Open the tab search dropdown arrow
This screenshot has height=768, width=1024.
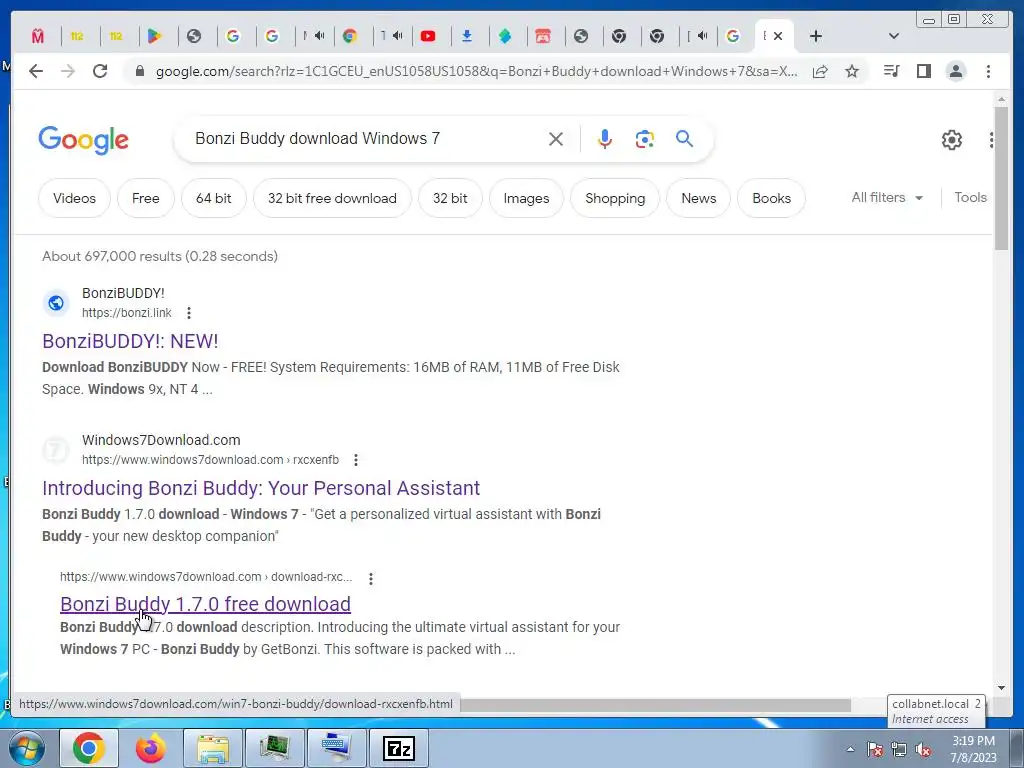point(894,36)
